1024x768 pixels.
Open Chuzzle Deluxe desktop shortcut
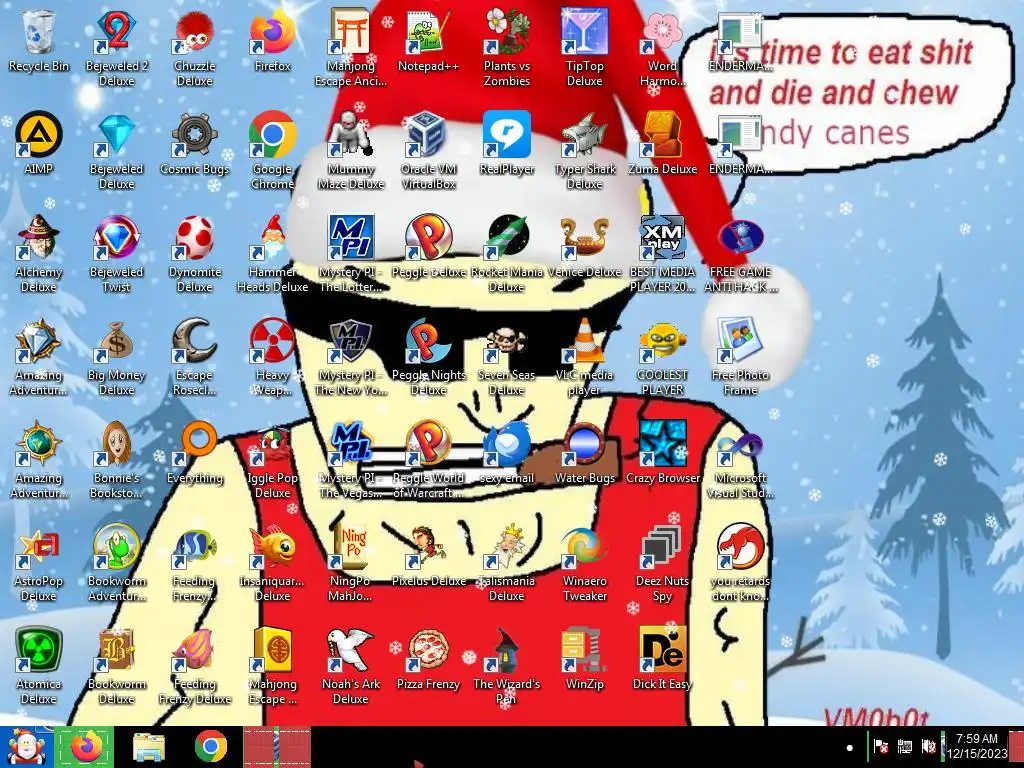[195, 48]
